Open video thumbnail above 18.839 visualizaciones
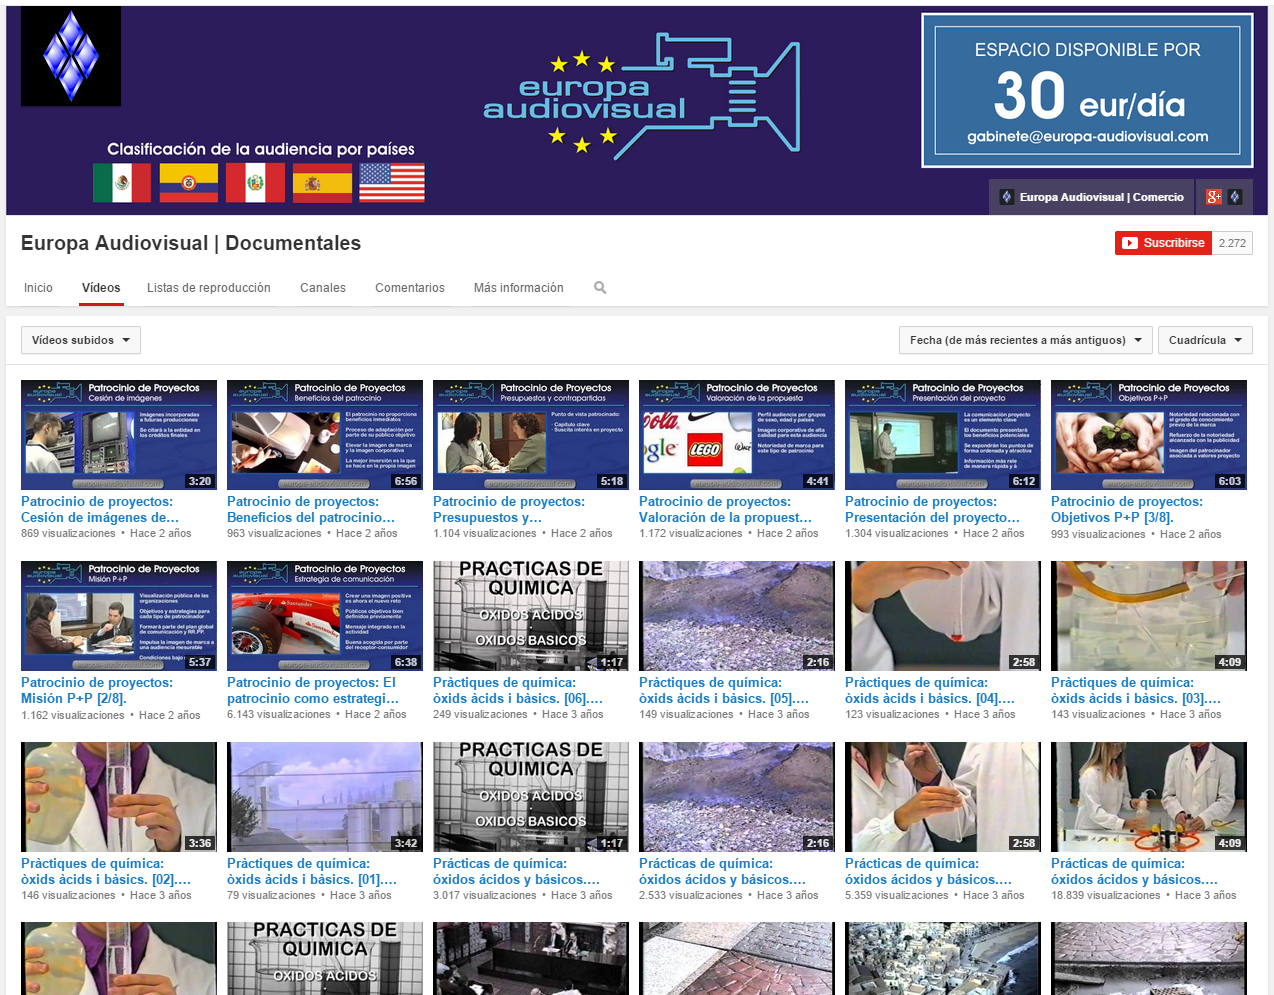 tap(1149, 797)
